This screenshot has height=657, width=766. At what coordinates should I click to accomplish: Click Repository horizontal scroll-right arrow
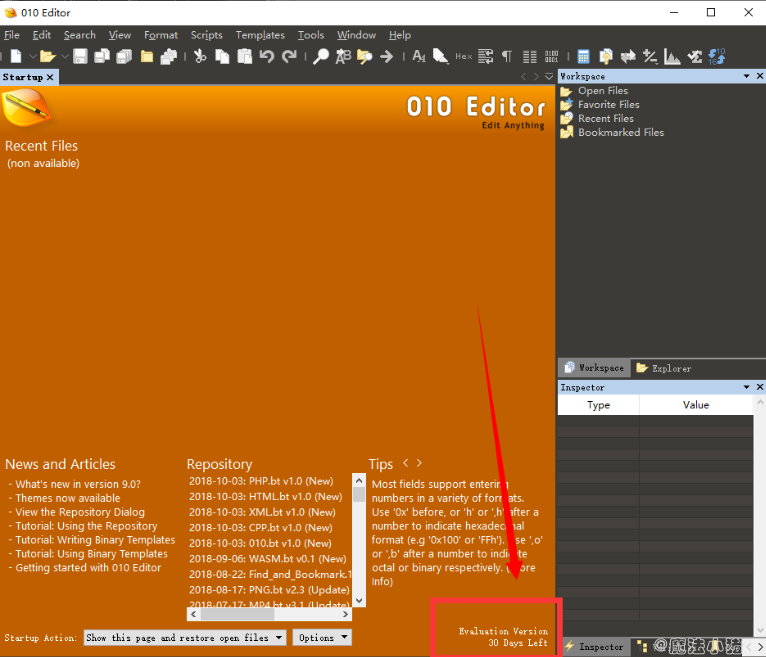pyautogui.click(x=345, y=614)
